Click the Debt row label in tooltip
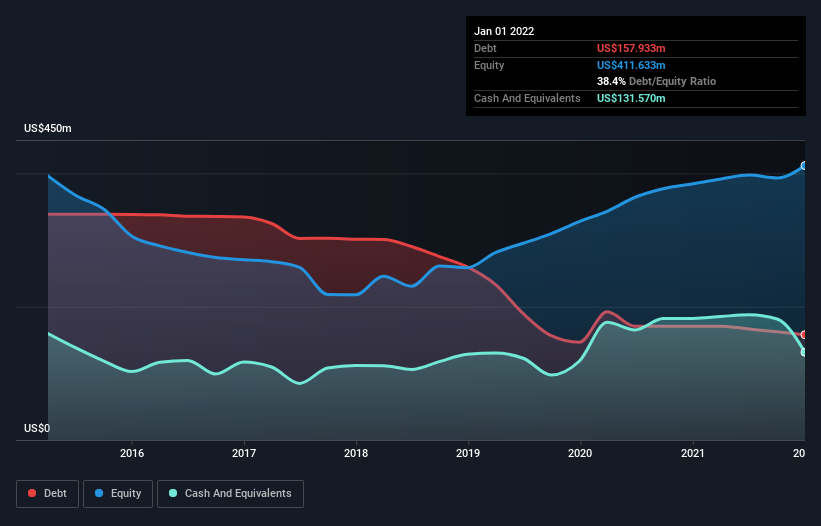Screen dimensions: 821x526 tap(485, 48)
